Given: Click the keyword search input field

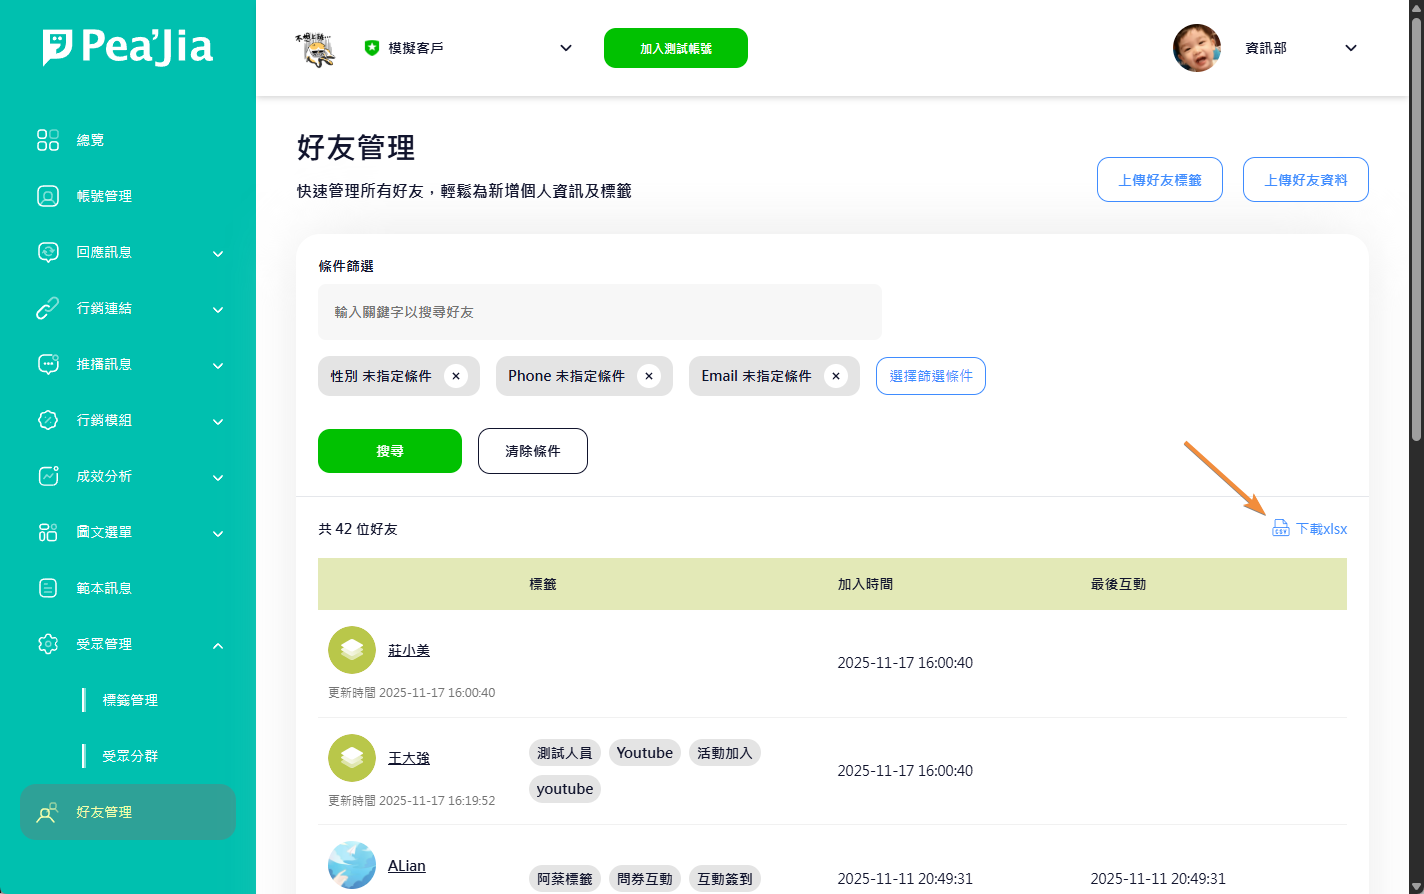Looking at the screenshot, I should point(600,312).
